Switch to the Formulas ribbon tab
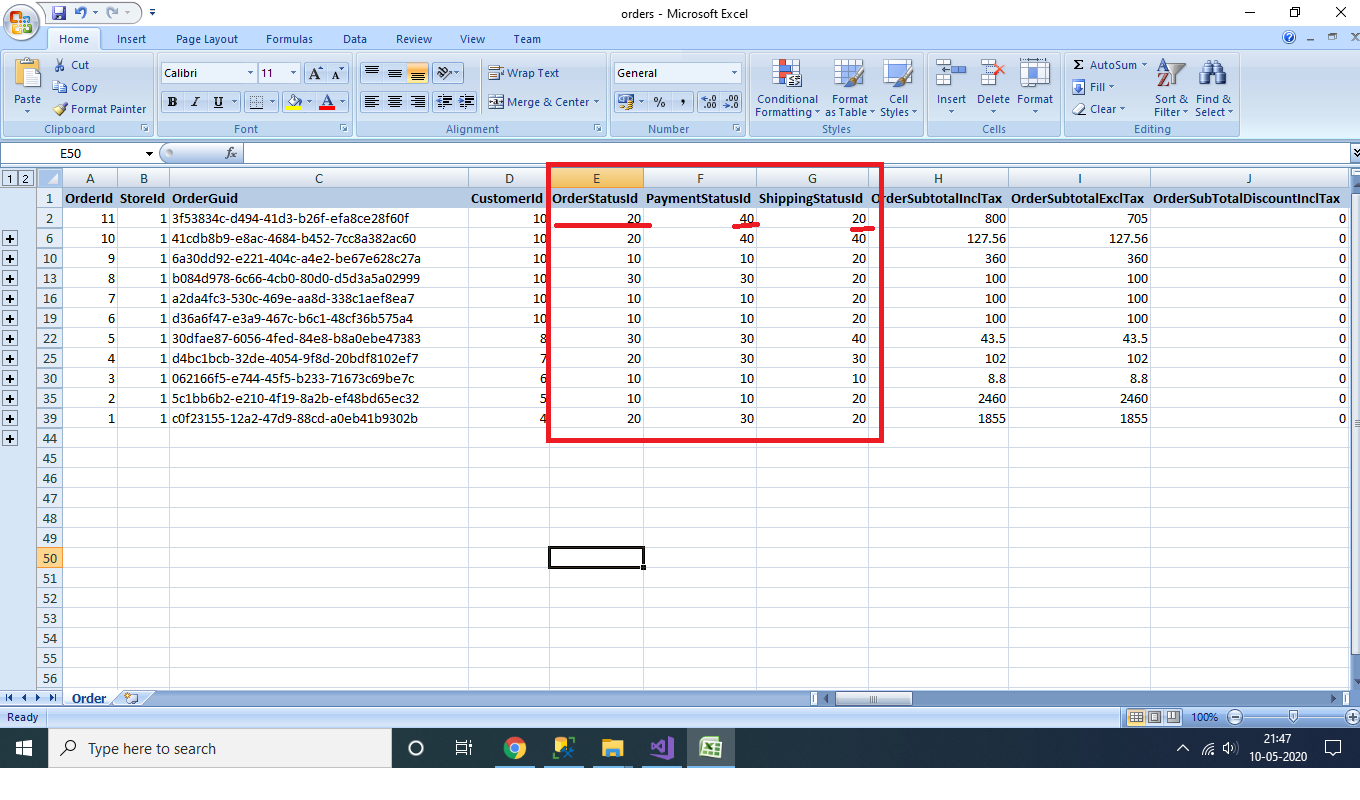 [289, 39]
